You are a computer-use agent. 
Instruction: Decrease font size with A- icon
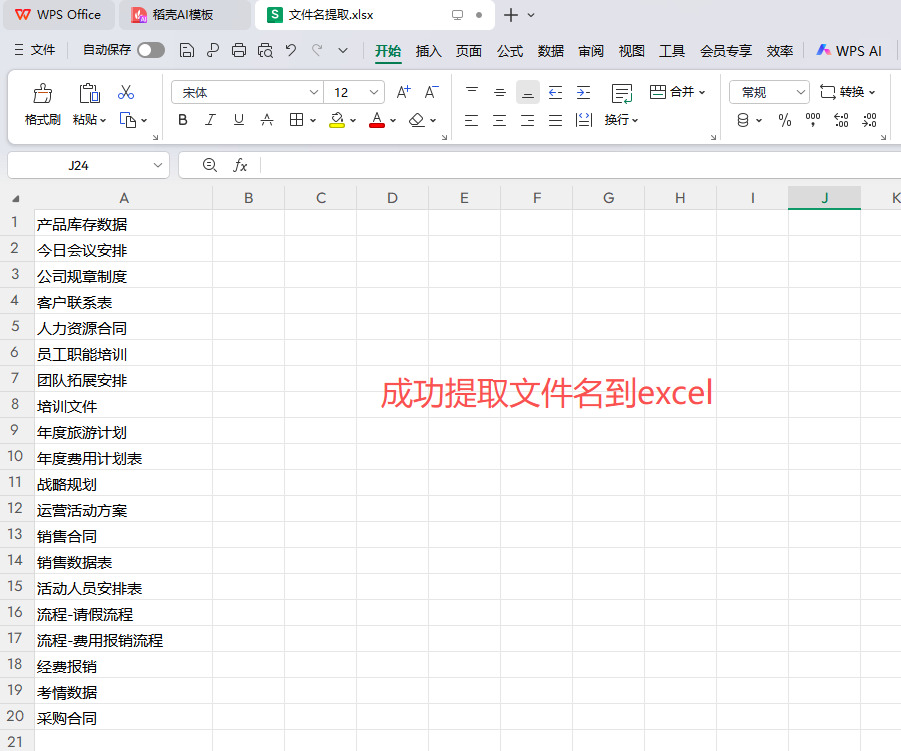[x=431, y=92]
